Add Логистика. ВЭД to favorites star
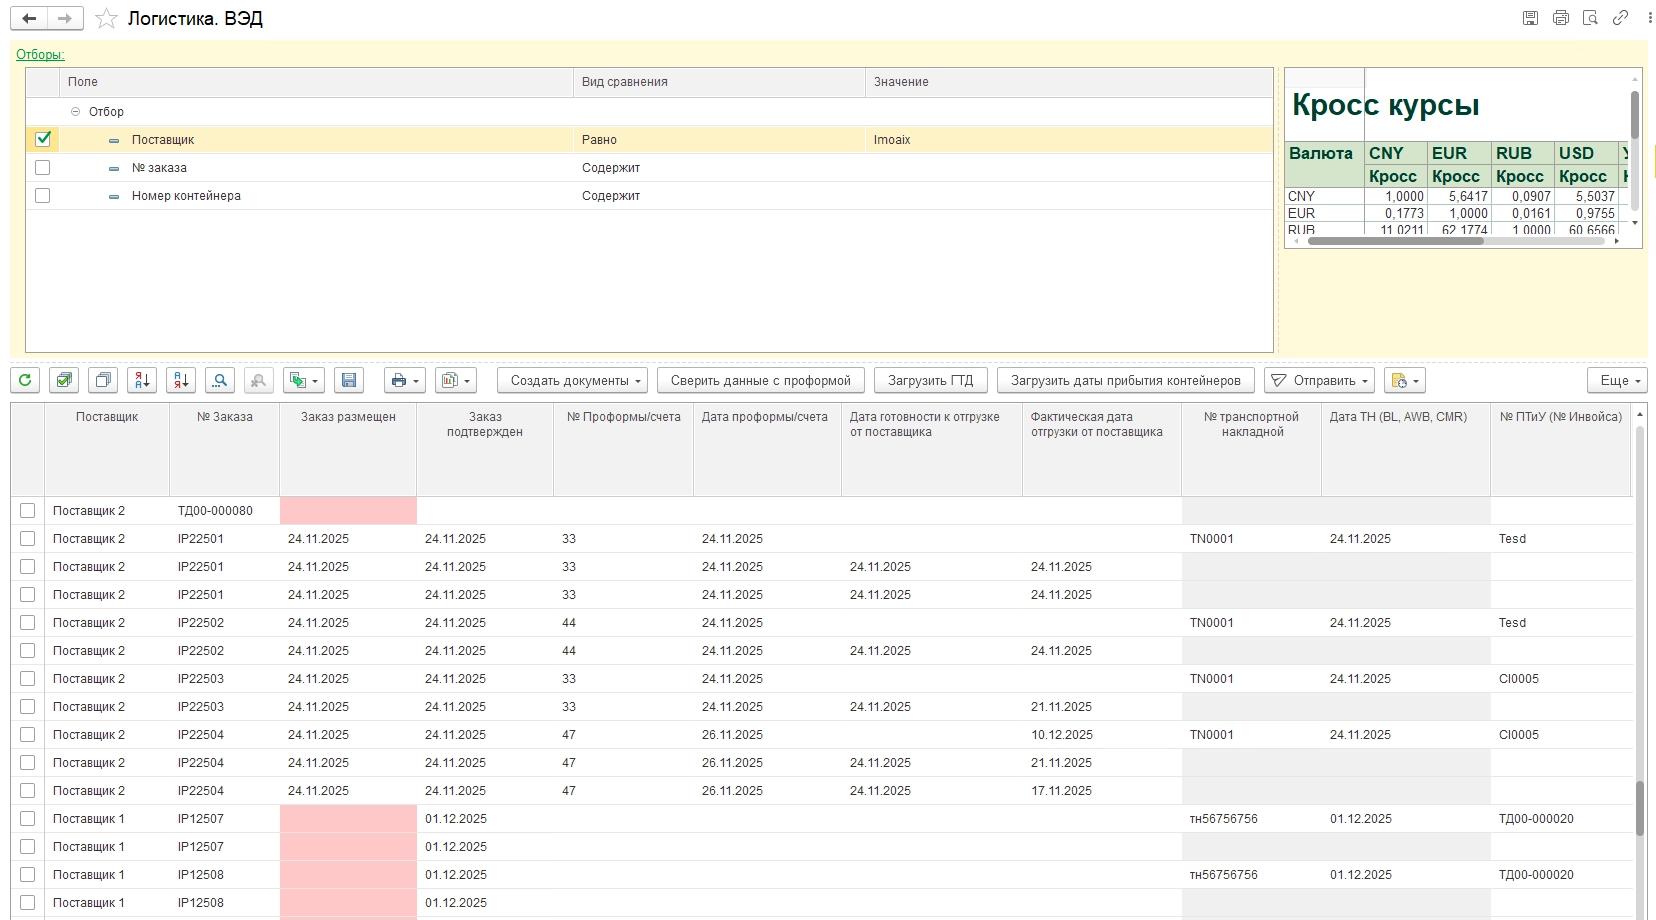Viewport: 1656px width, 920px height. pyautogui.click(x=106, y=19)
